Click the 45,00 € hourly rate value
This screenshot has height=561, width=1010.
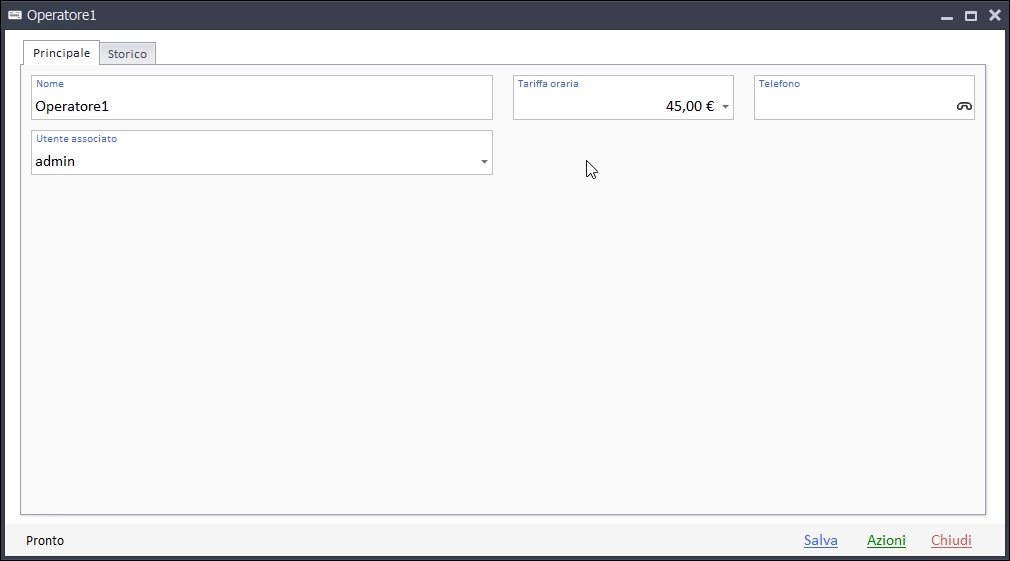(689, 106)
